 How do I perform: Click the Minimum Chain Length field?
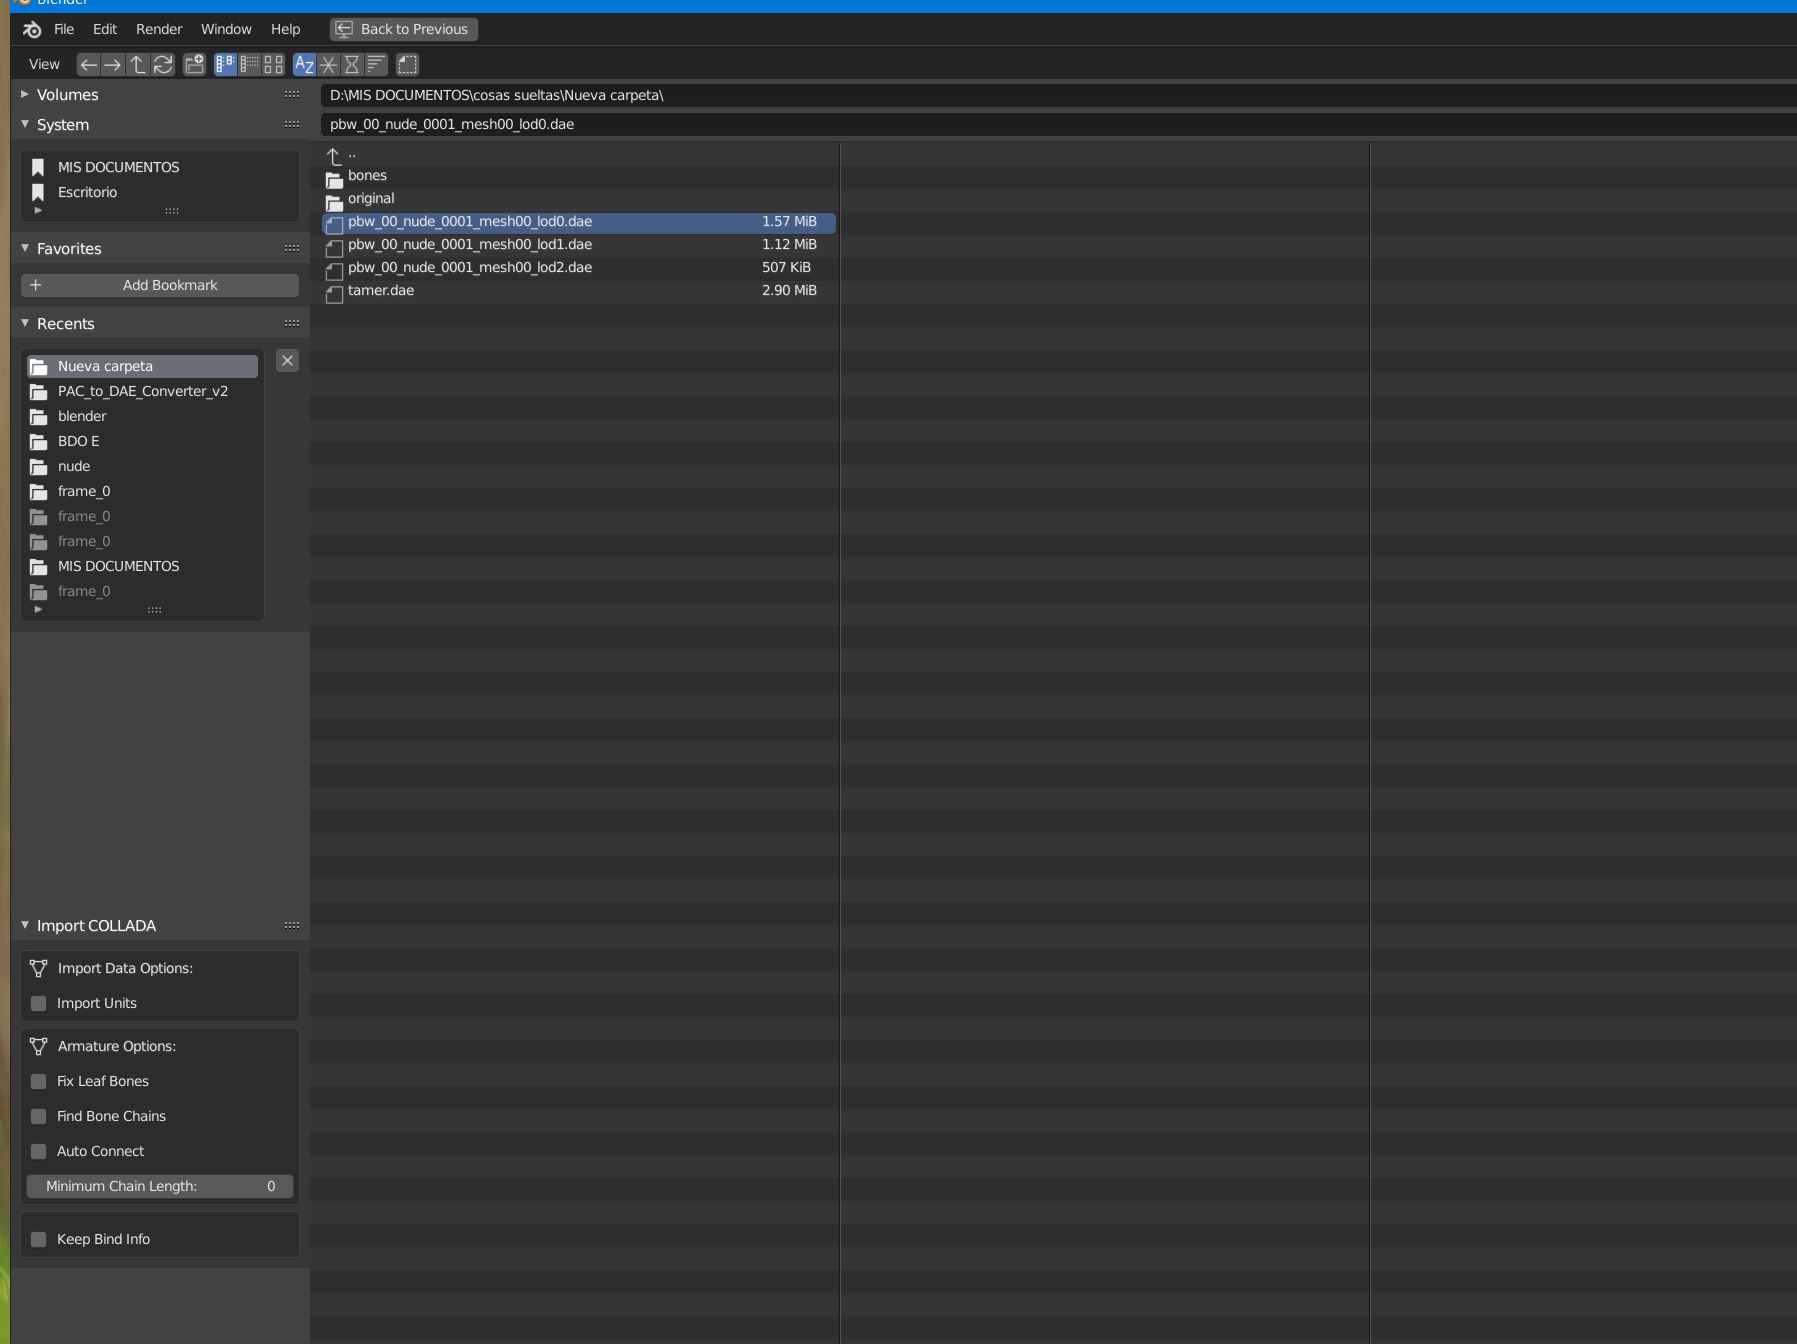pos(160,1186)
